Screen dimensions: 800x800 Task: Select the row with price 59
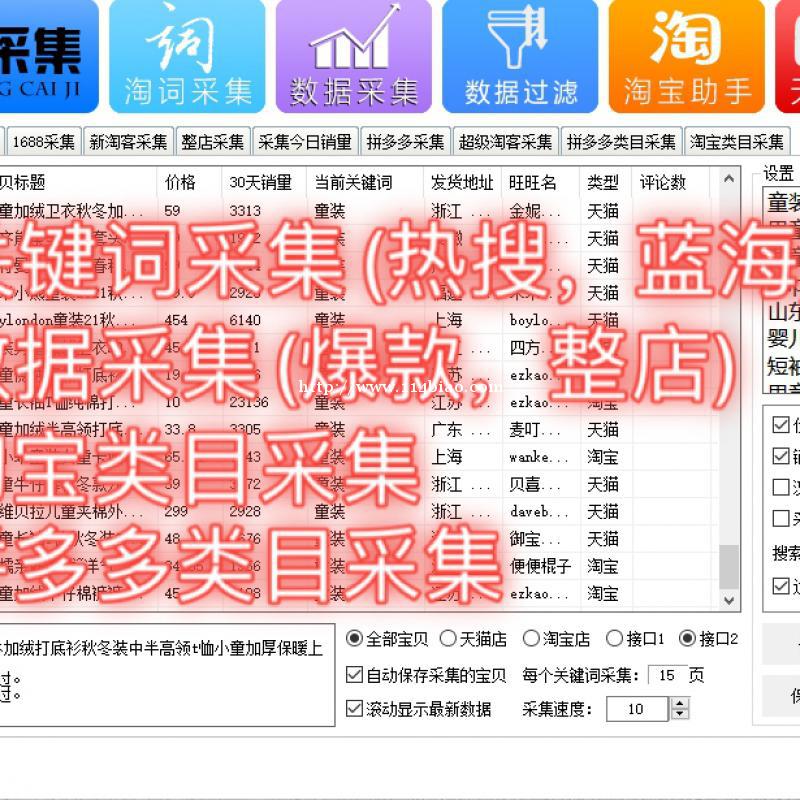point(357,211)
